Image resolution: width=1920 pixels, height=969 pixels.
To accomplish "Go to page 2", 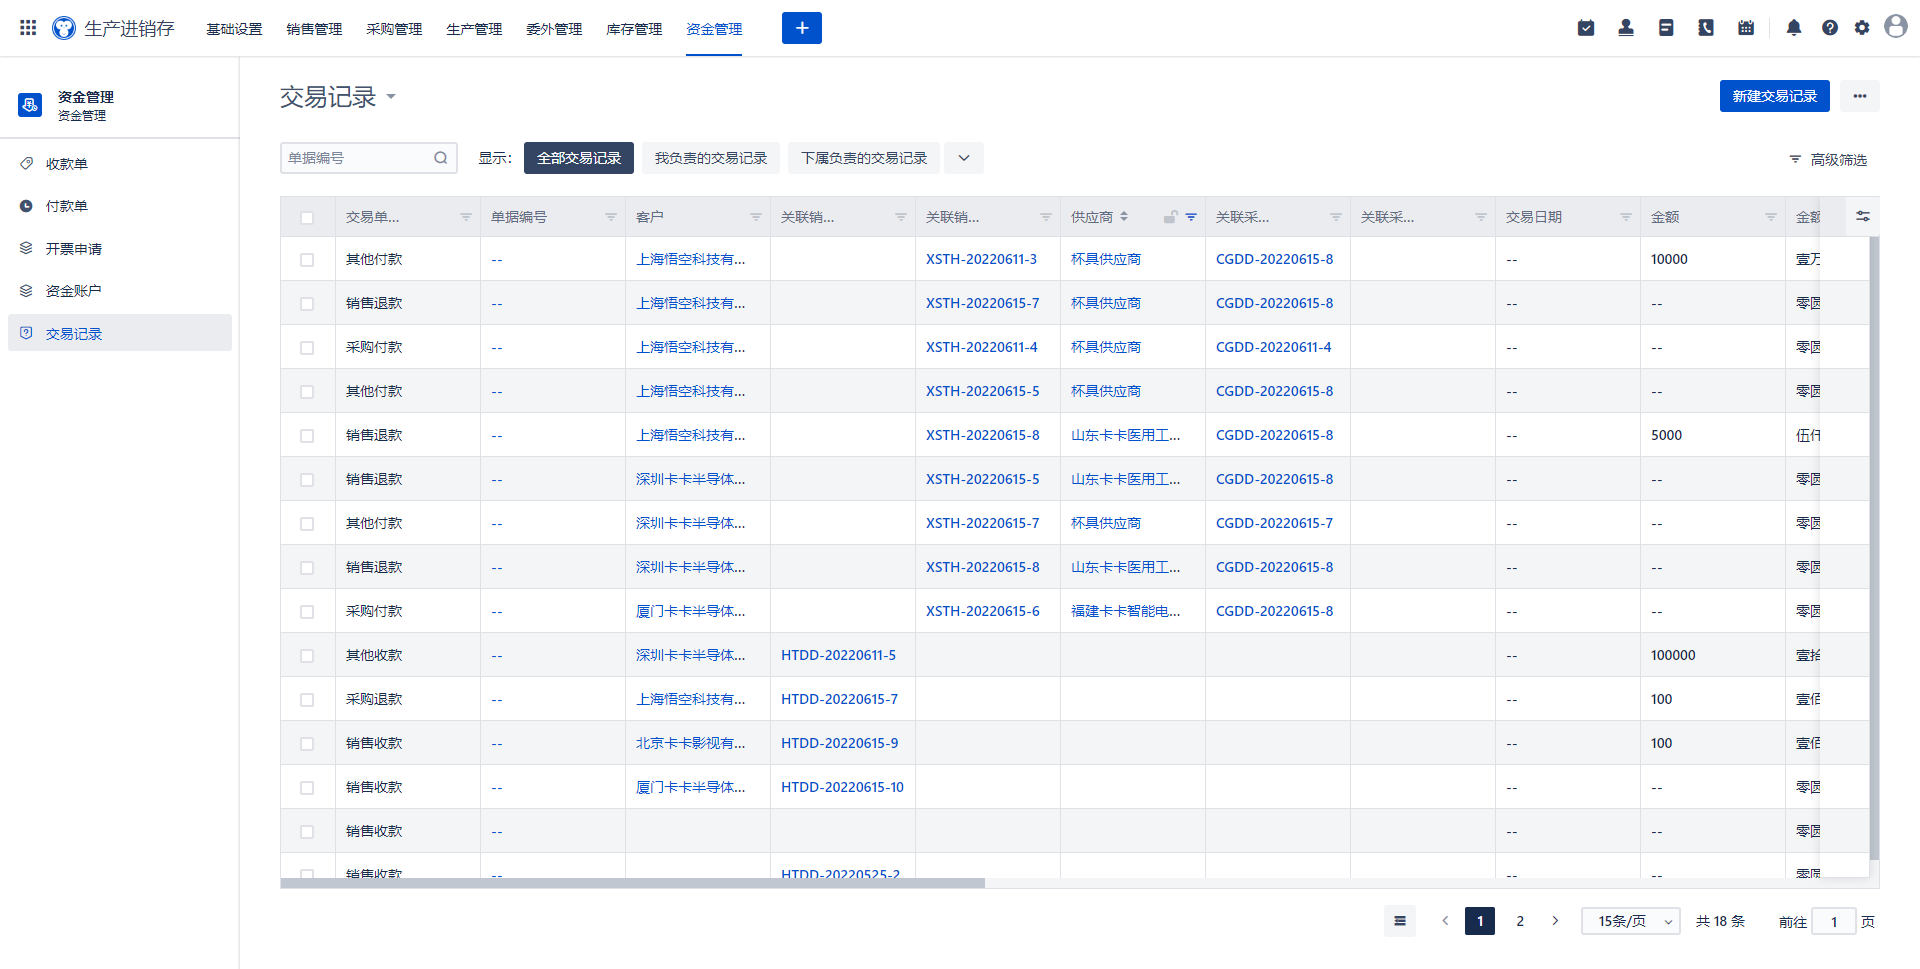I will click(1520, 921).
